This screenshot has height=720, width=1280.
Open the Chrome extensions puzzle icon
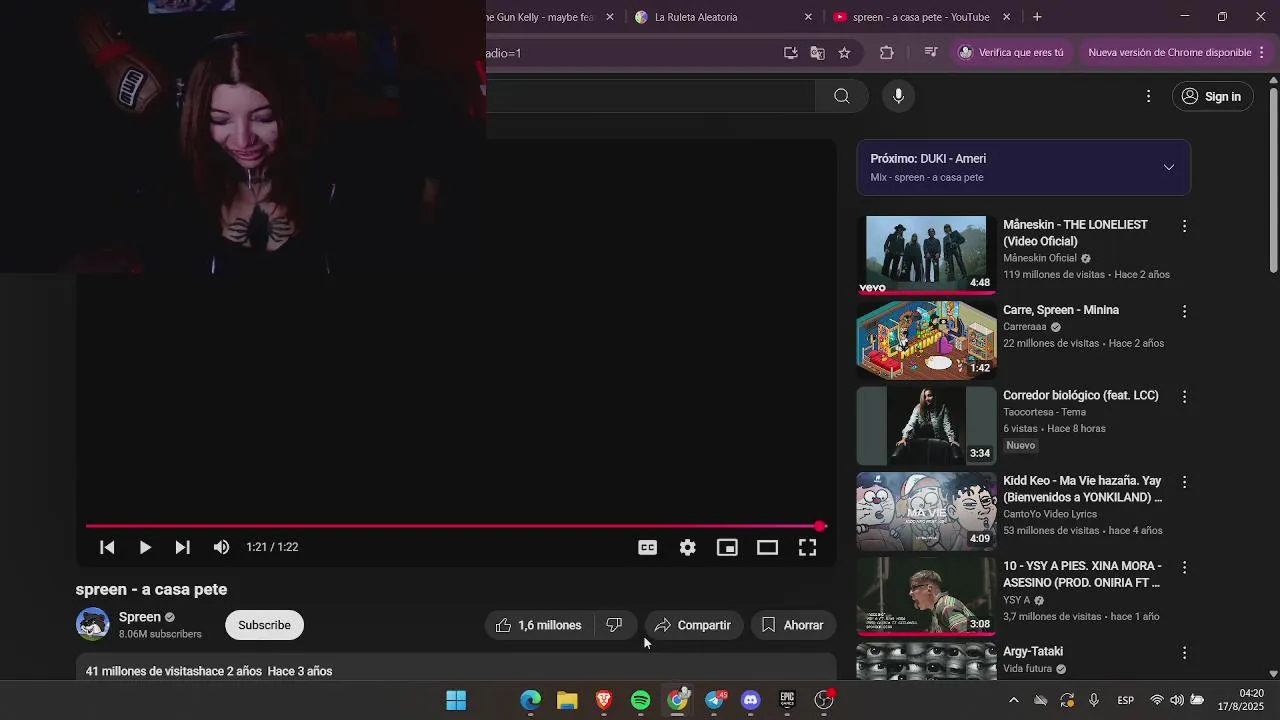[x=886, y=53]
